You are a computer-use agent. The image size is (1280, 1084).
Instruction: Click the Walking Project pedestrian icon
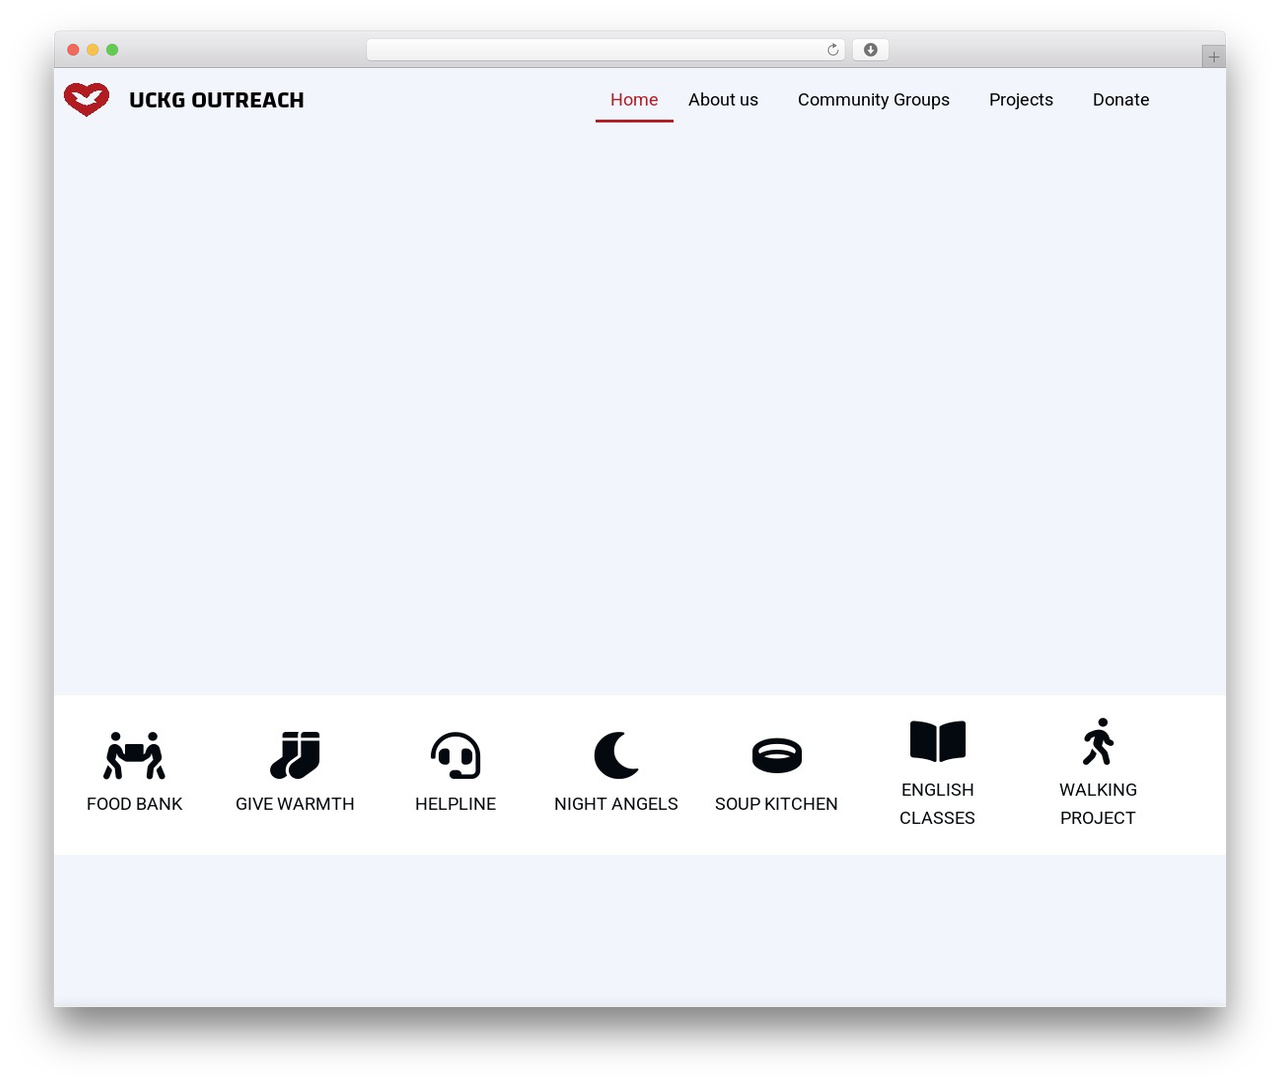[x=1098, y=741]
